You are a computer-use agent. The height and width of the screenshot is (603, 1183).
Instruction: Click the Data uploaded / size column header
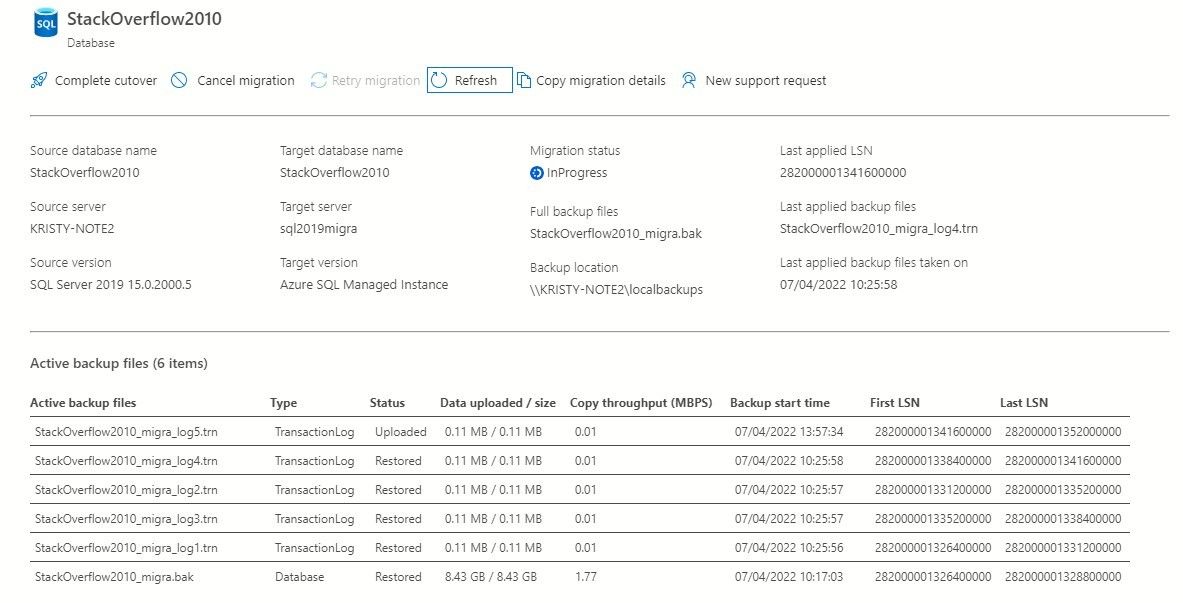pos(498,402)
